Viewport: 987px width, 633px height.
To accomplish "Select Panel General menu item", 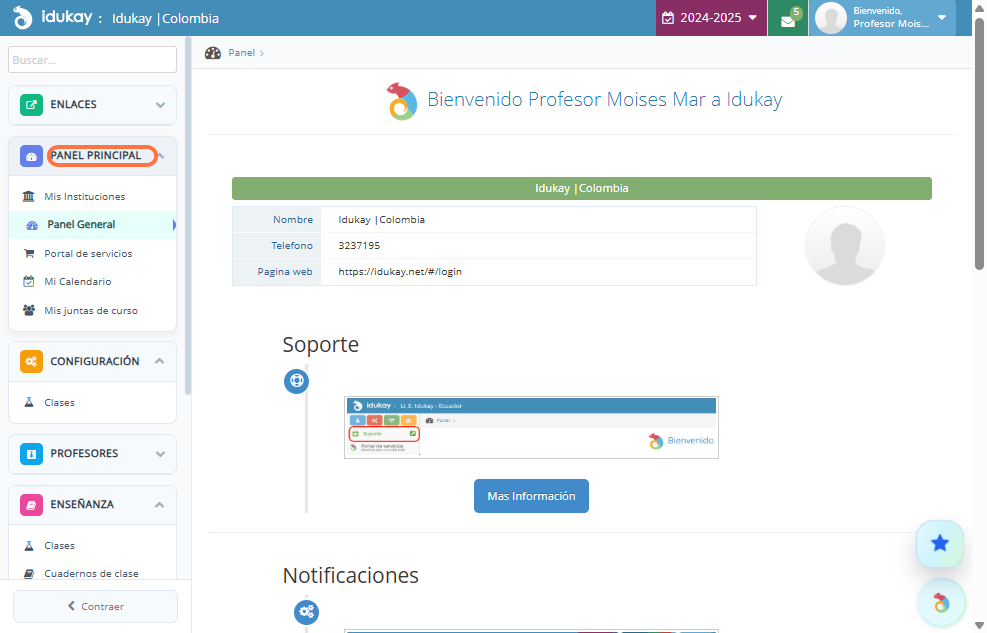I will point(93,225).
